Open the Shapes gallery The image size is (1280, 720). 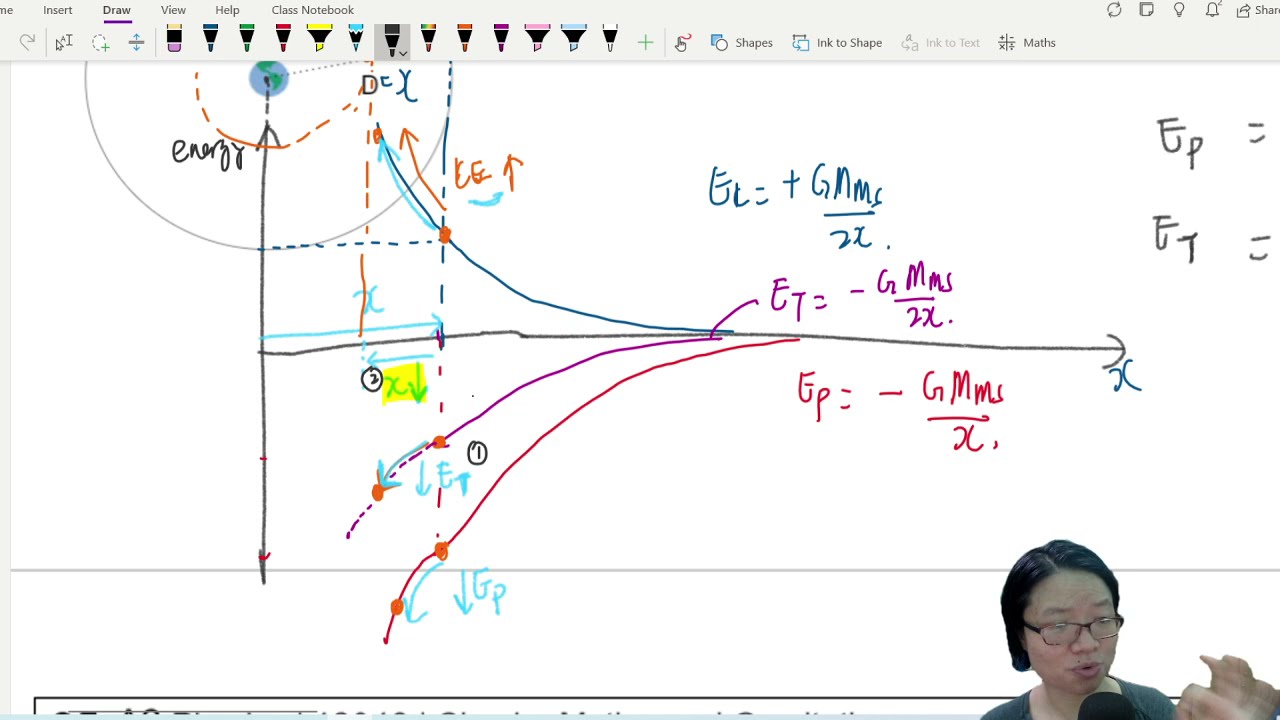[x=742, y=42]
